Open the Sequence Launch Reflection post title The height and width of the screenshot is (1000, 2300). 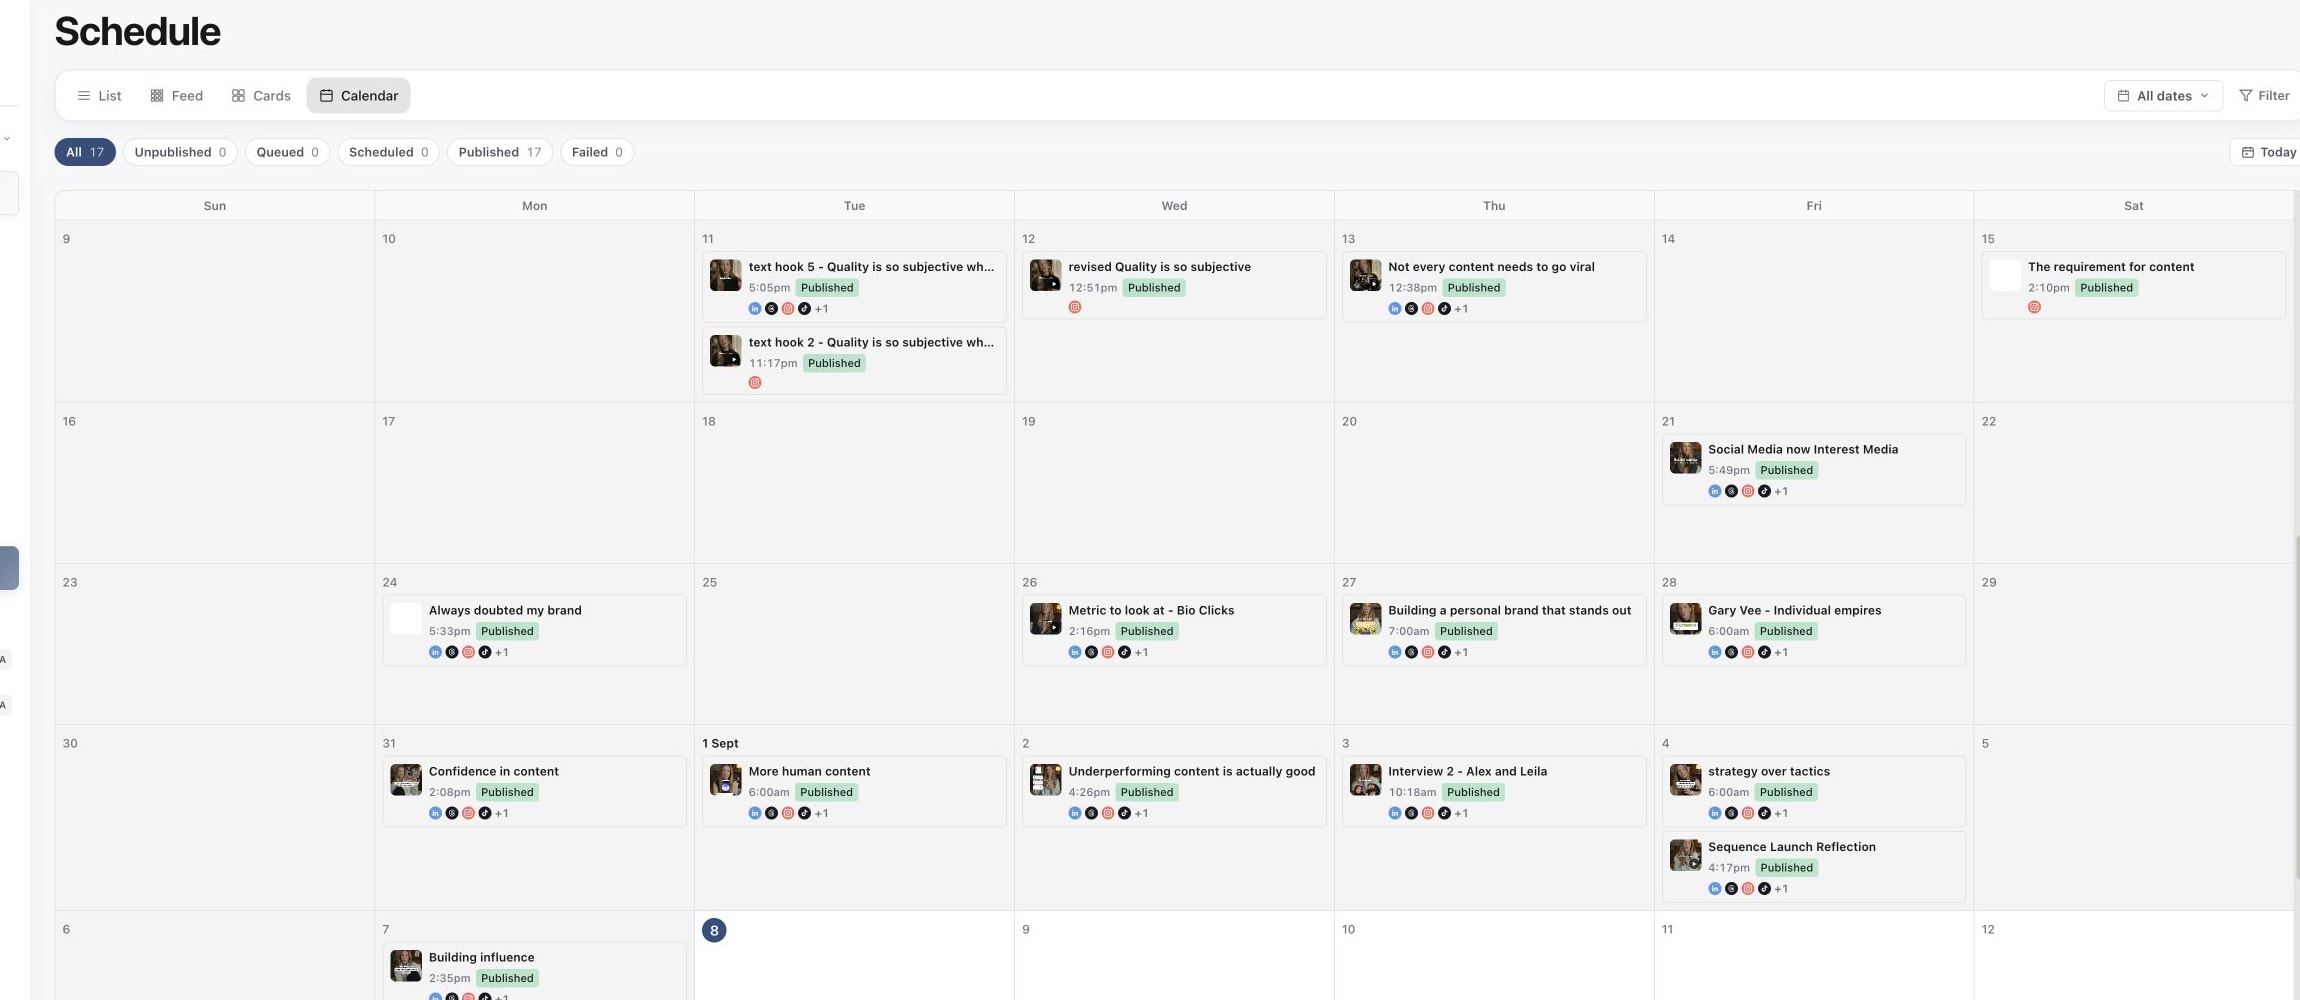[1791, 847]
